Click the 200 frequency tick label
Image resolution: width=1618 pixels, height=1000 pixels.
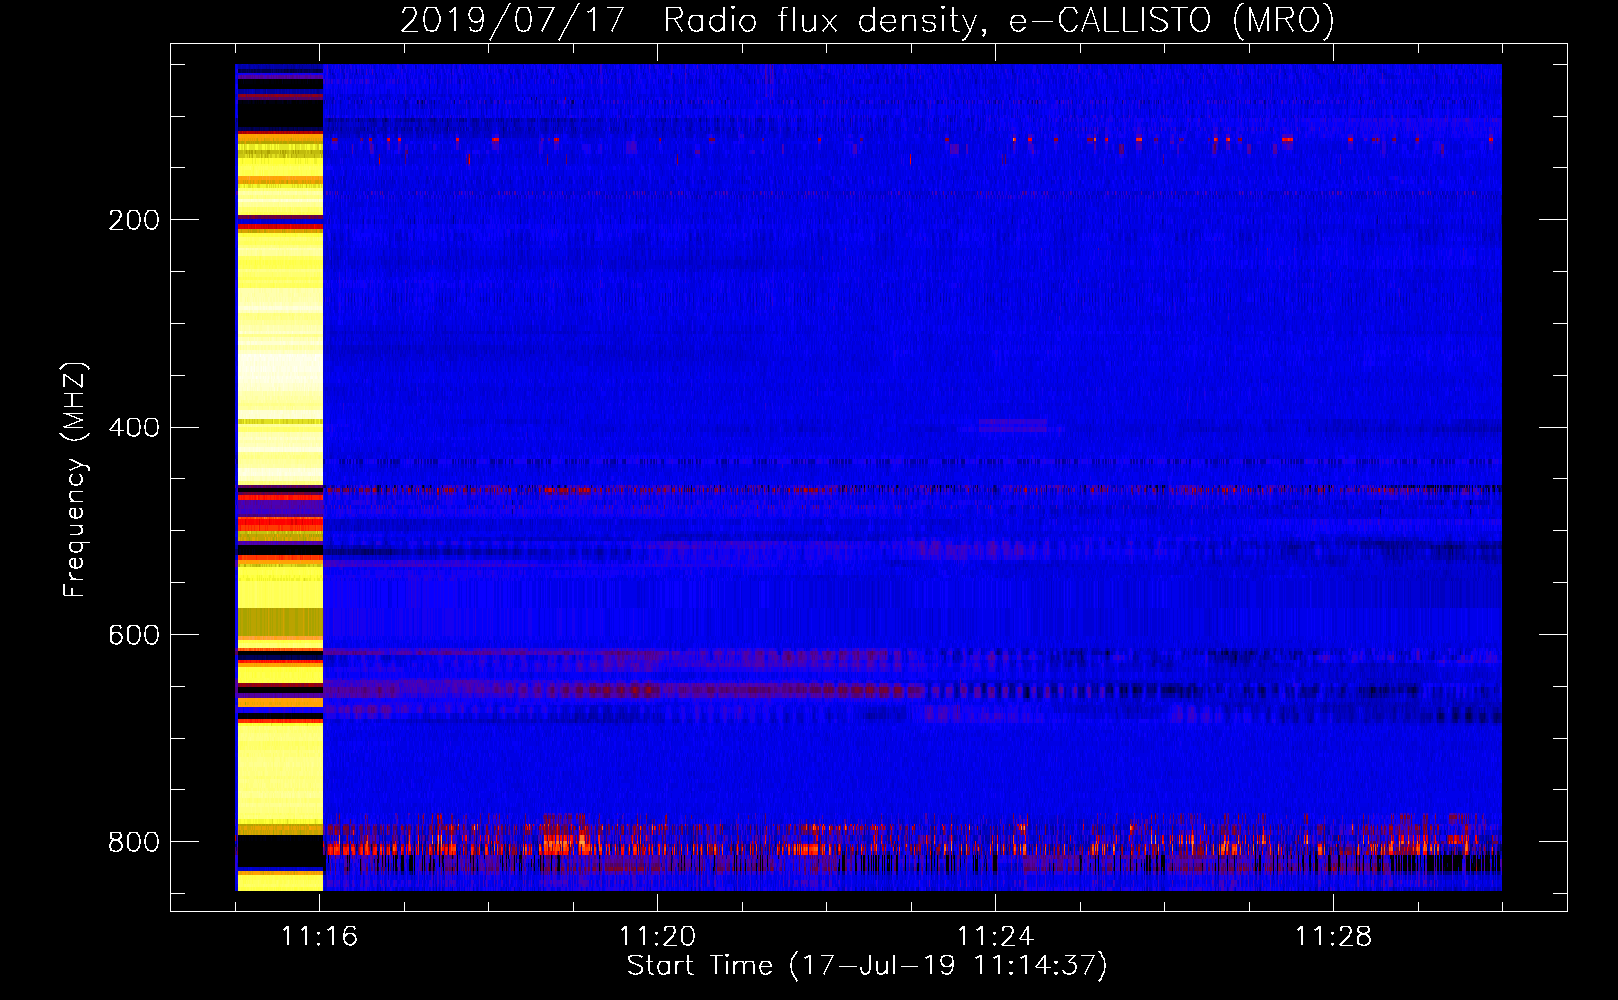pyautogui.click(x=134, y=220)
